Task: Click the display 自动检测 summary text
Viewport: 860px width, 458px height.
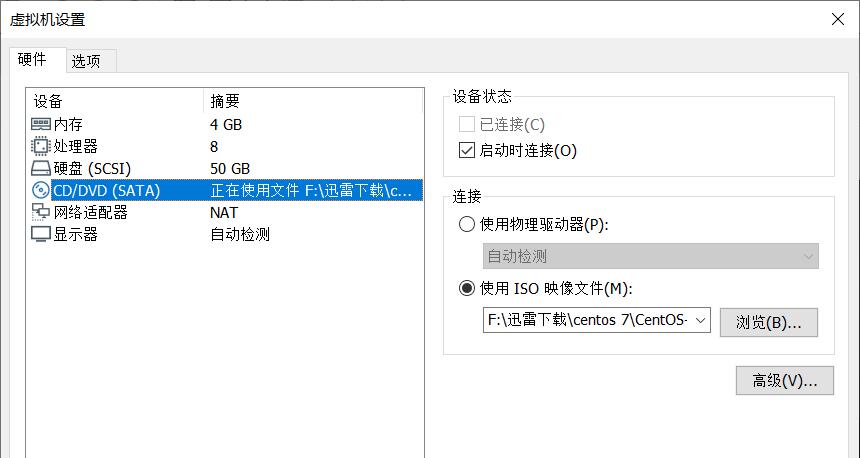Action: pyautogui.click(x=240, y=234)
